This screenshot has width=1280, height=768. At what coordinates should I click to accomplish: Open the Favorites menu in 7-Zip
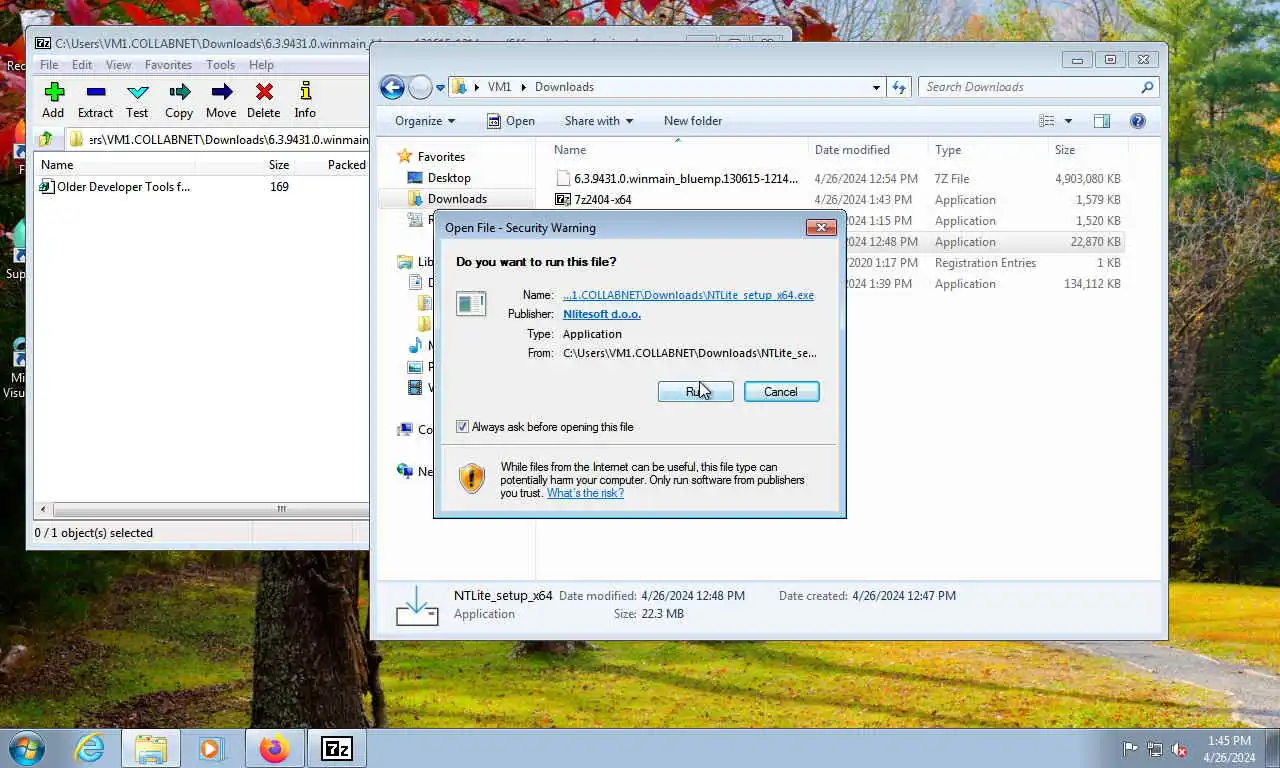(168, 65)
